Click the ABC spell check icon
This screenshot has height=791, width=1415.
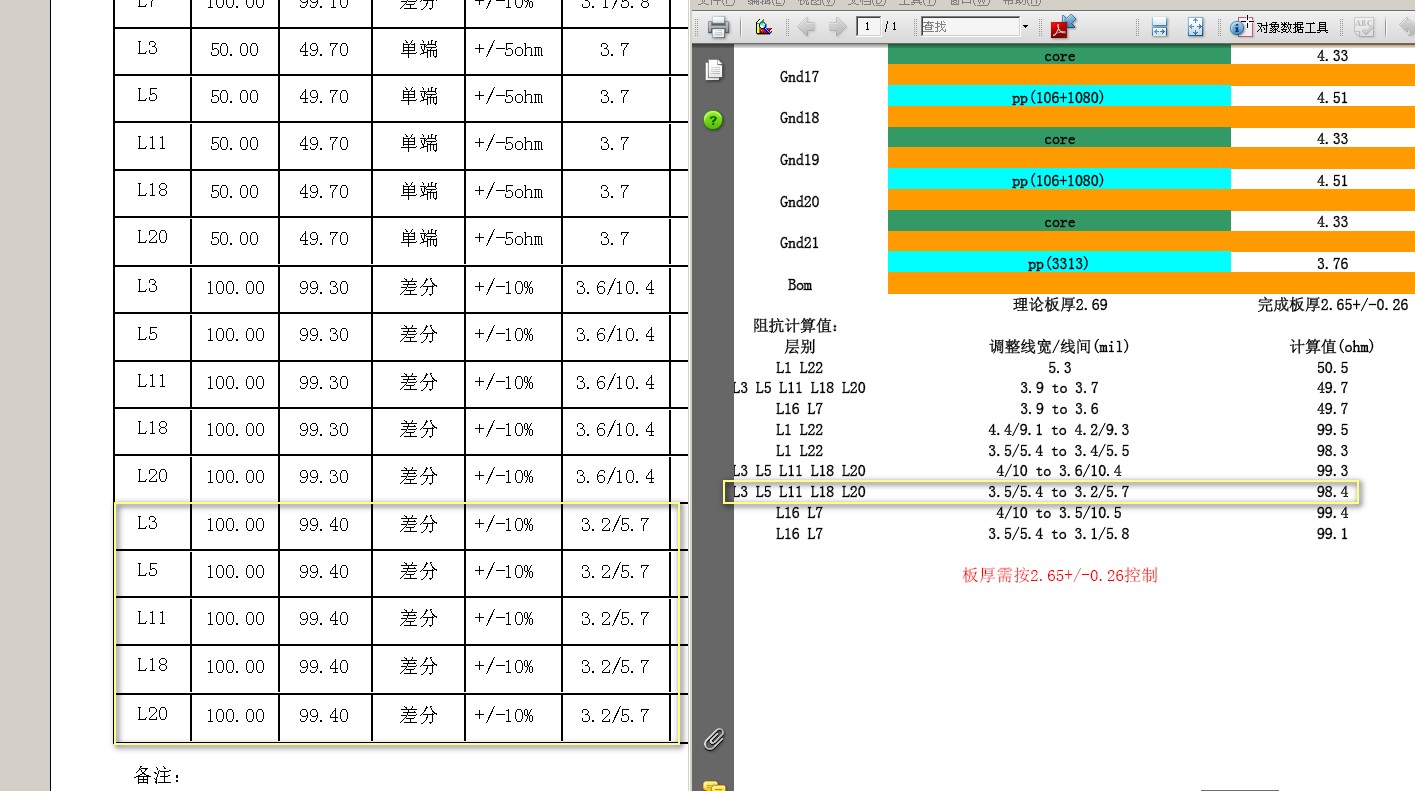[x=1363, y=27]
